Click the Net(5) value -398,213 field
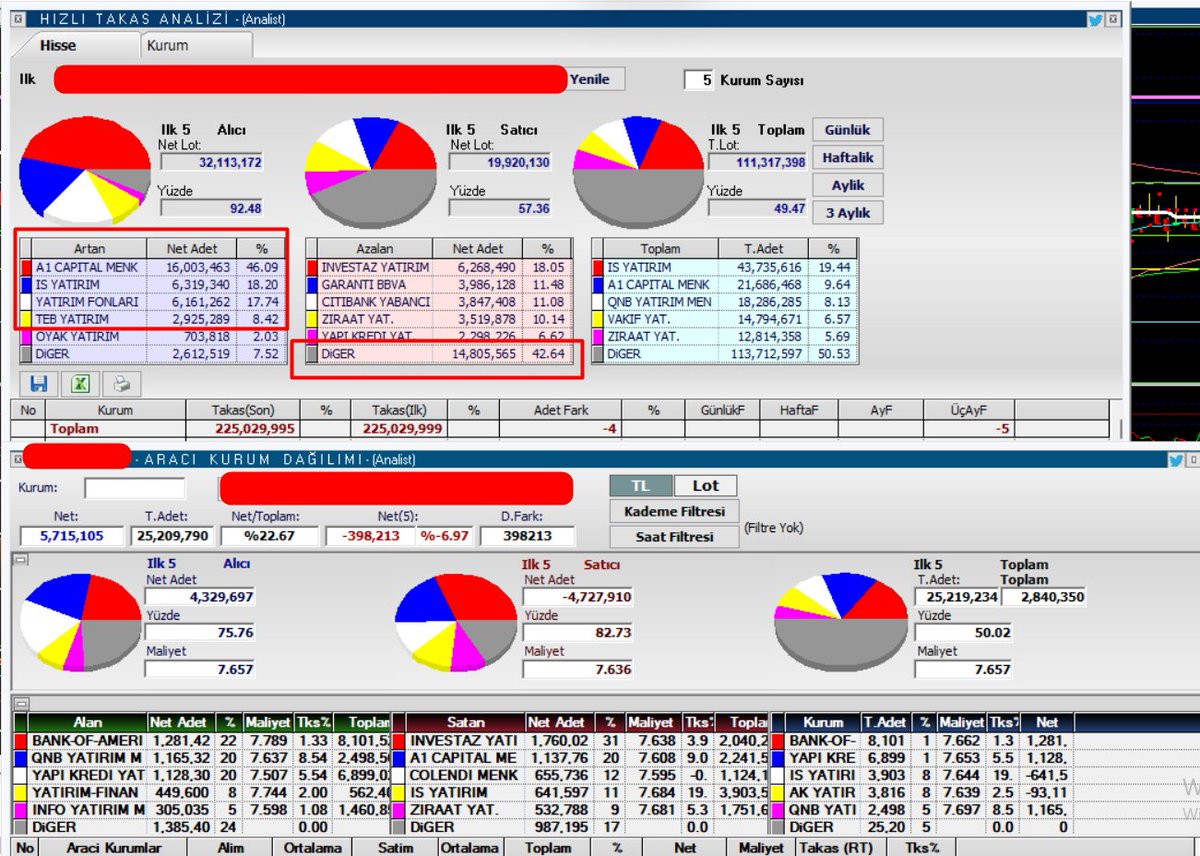This screenshot has width=1200, height=856. (x=368, y=536)
